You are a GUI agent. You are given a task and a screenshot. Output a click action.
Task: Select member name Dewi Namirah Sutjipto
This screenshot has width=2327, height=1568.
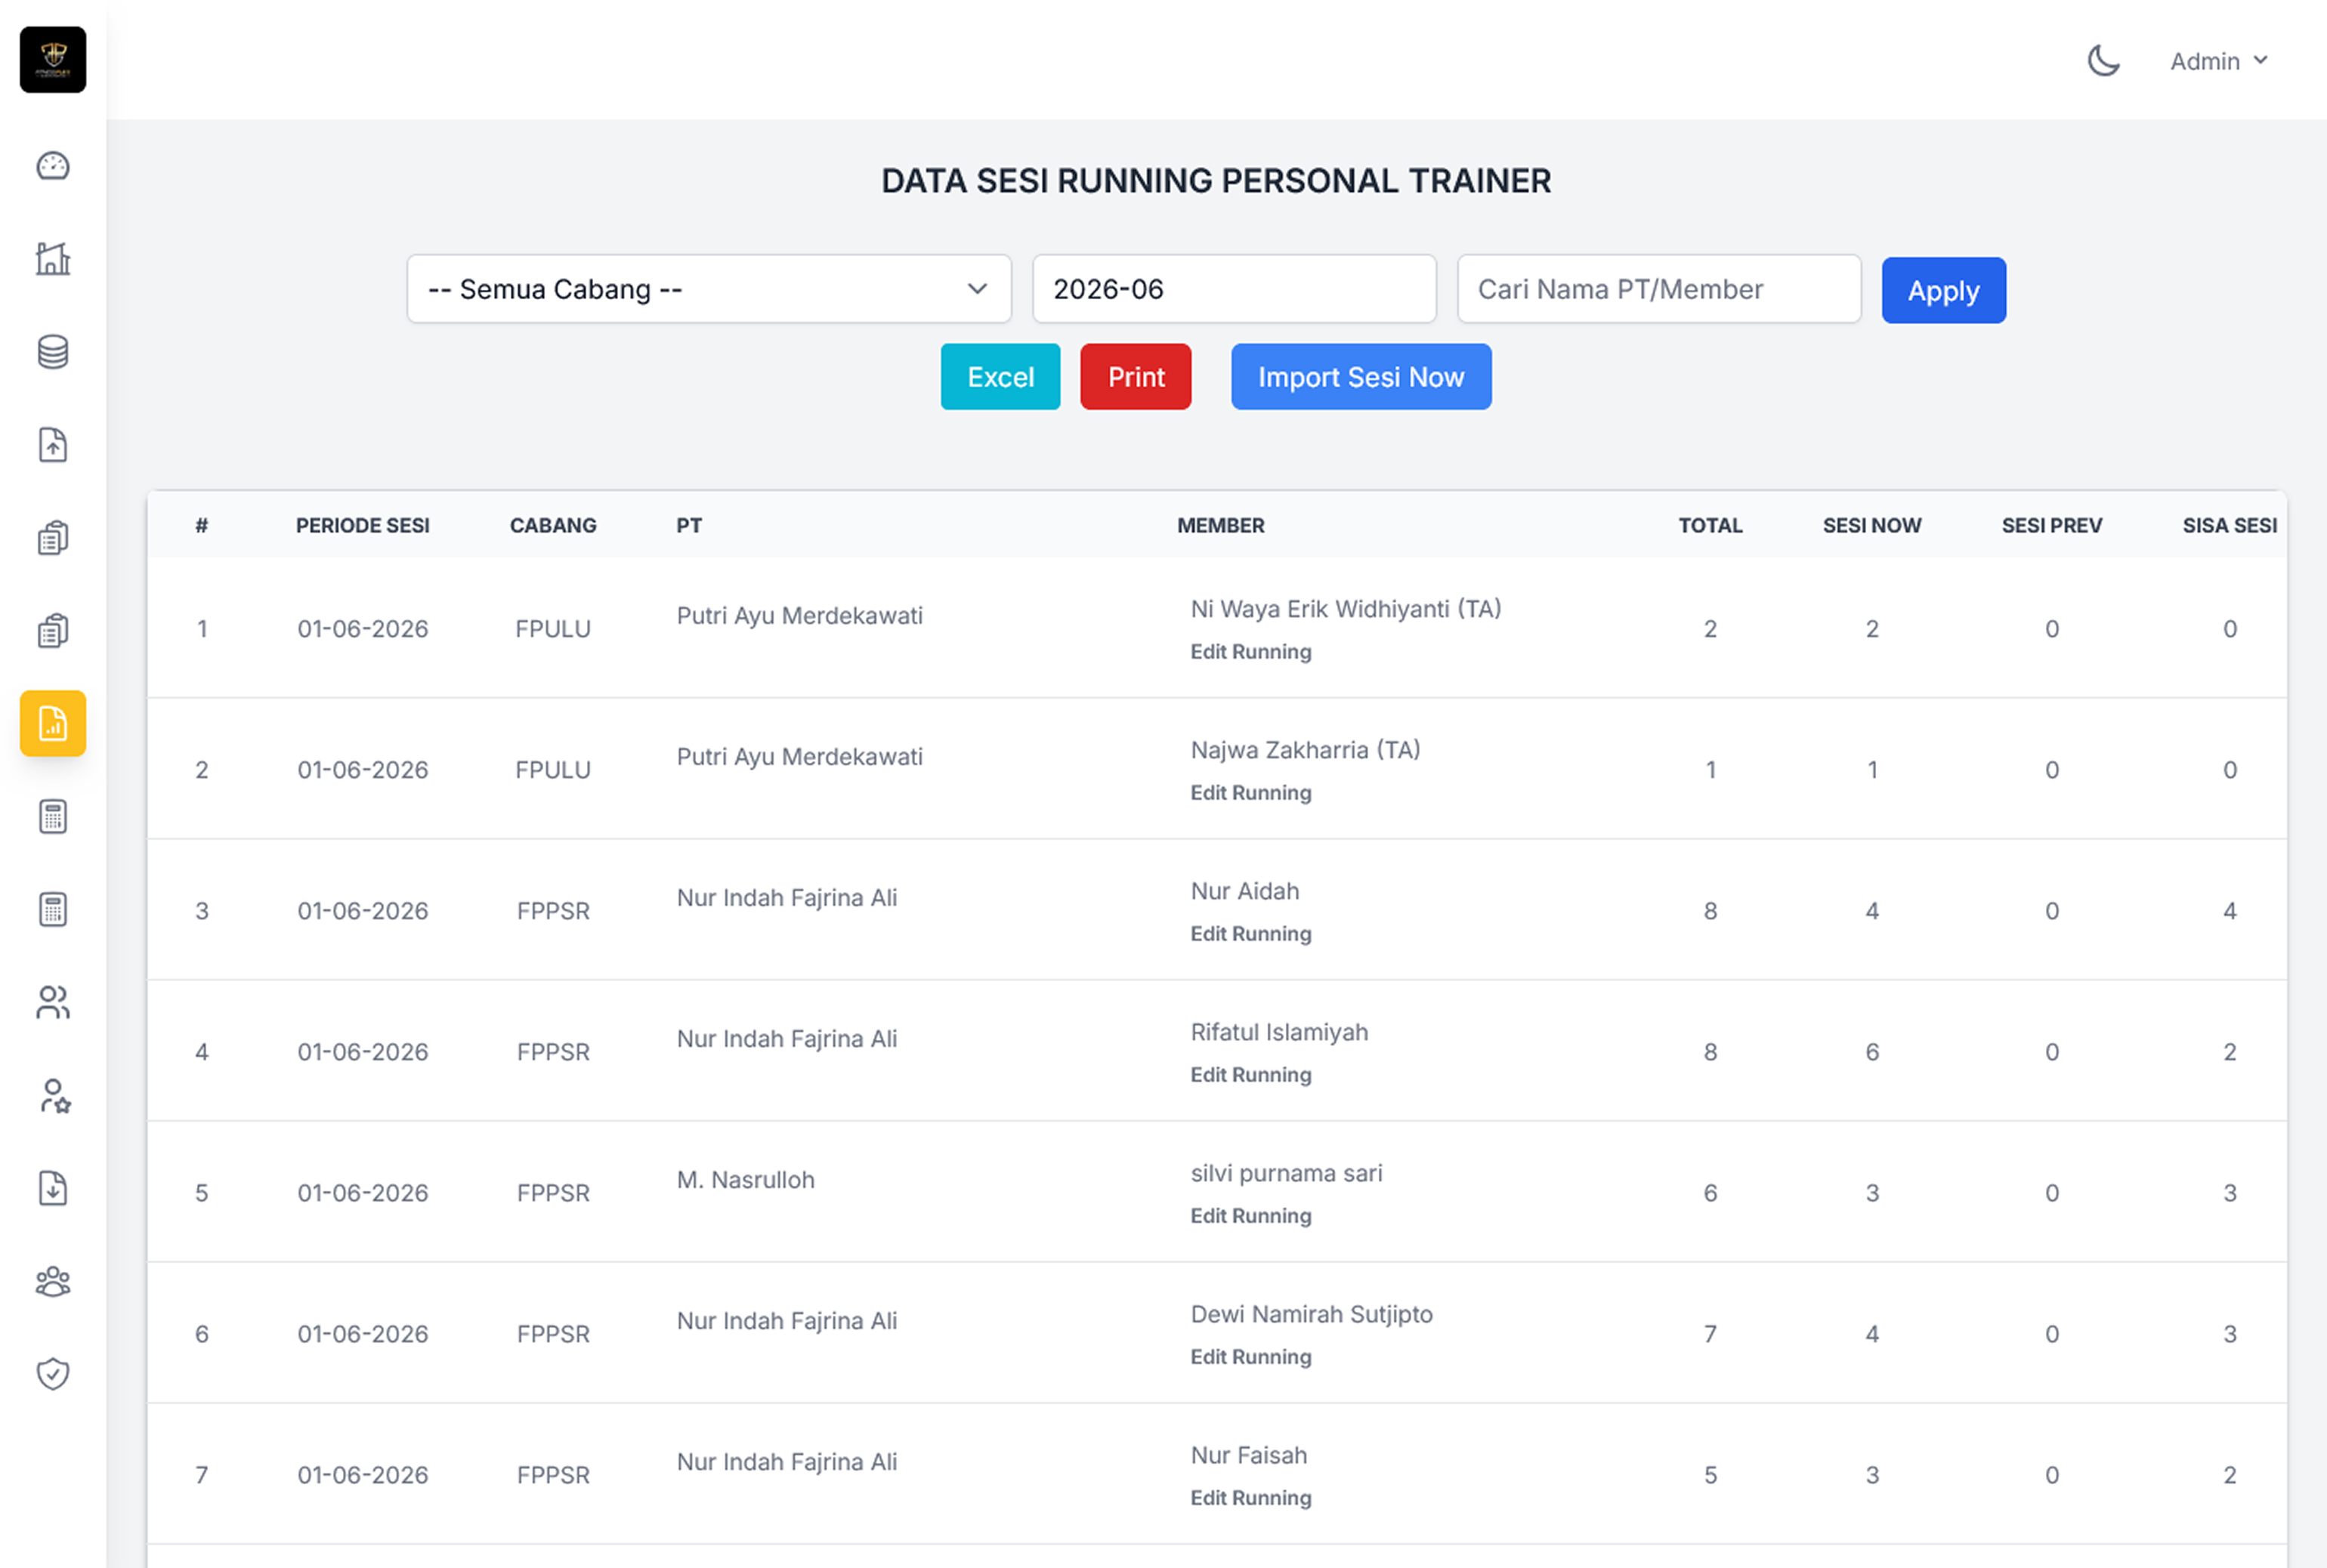(1311, 1314)
